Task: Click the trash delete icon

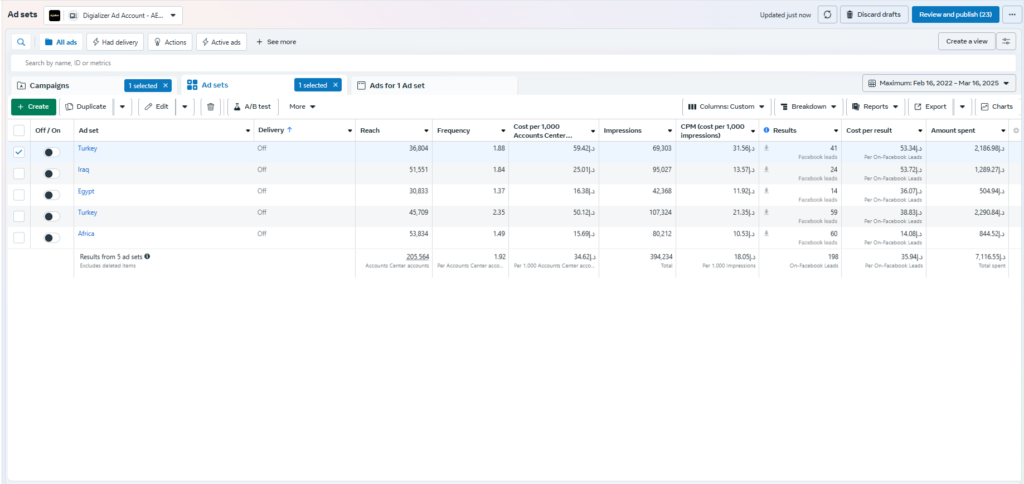Action: (210, 106)
